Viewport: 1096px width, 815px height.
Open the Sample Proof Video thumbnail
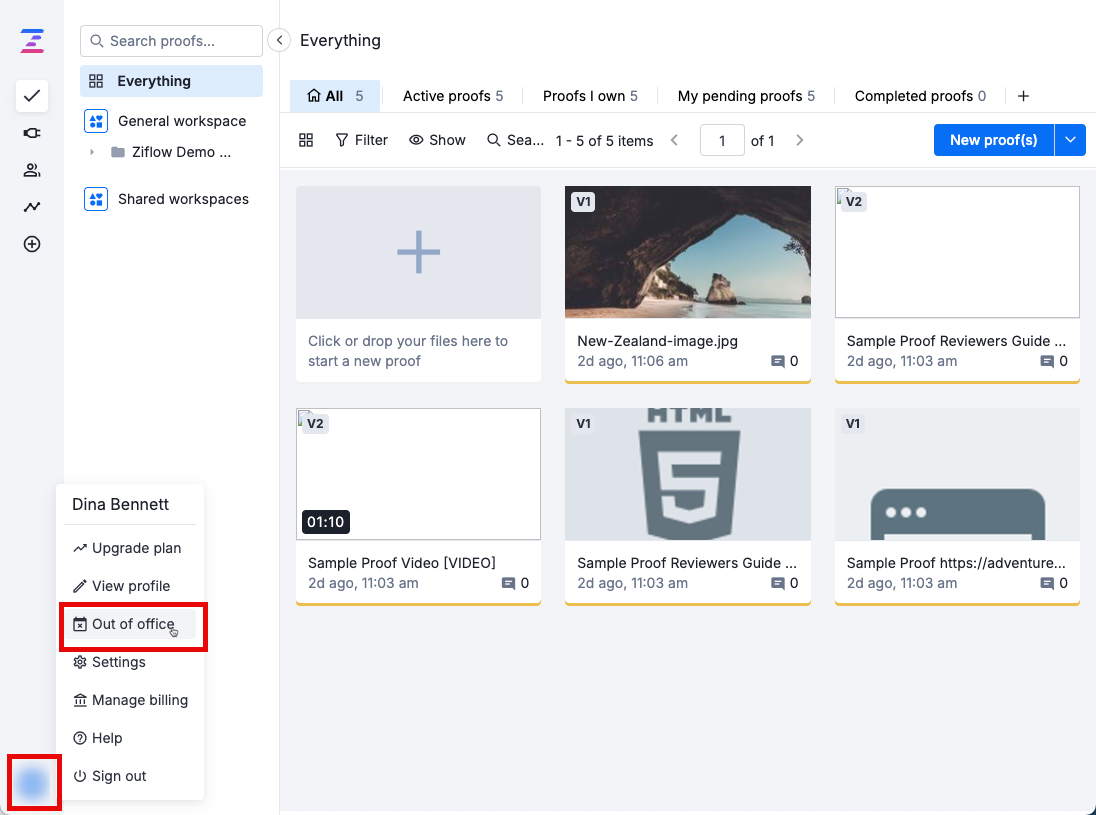(418, 474)
